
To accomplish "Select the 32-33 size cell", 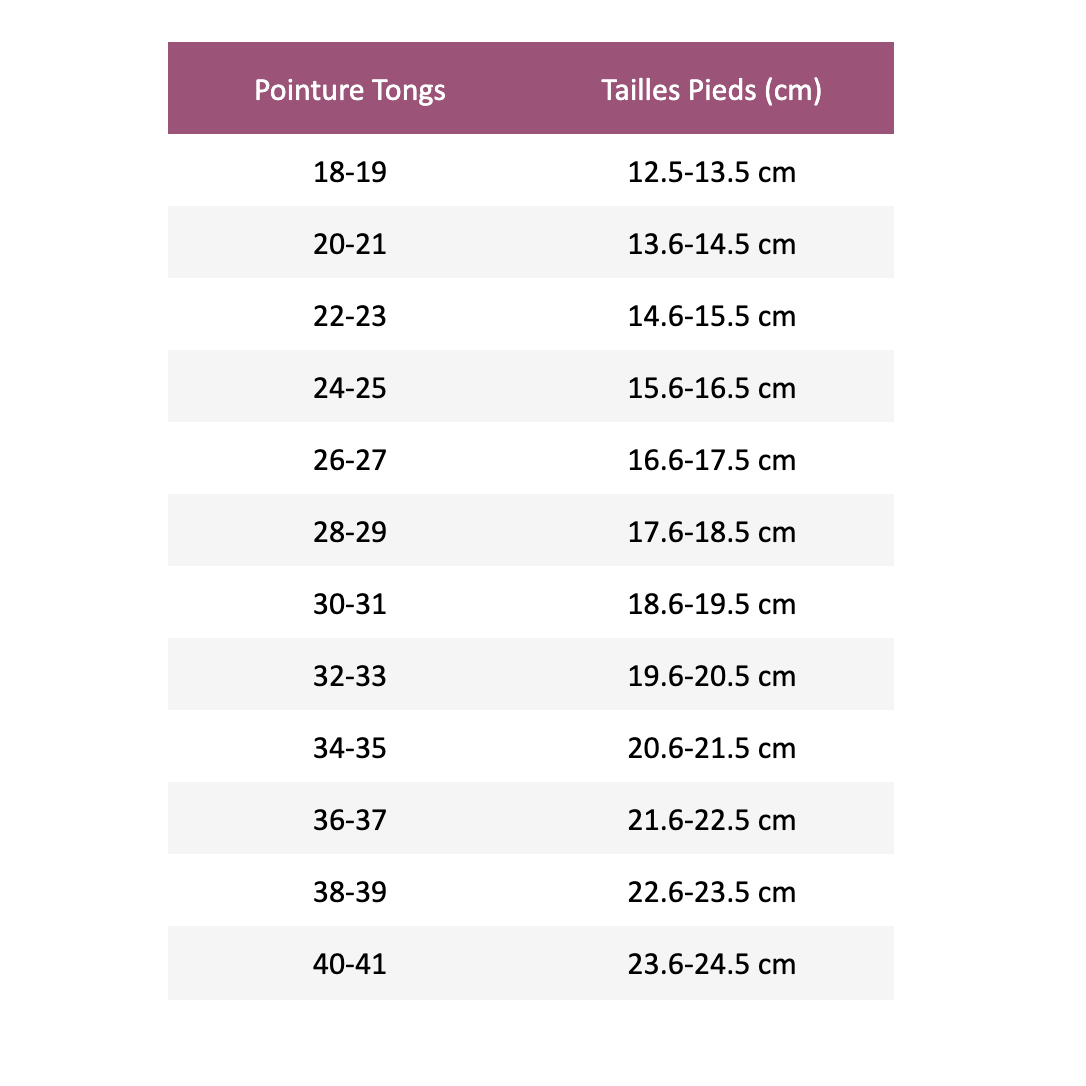I will pyautogui.click(x=350, y=676).
